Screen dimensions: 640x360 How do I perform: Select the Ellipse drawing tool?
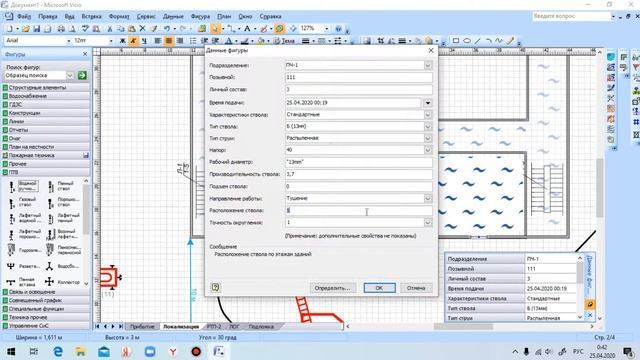(x=467, y=41)
